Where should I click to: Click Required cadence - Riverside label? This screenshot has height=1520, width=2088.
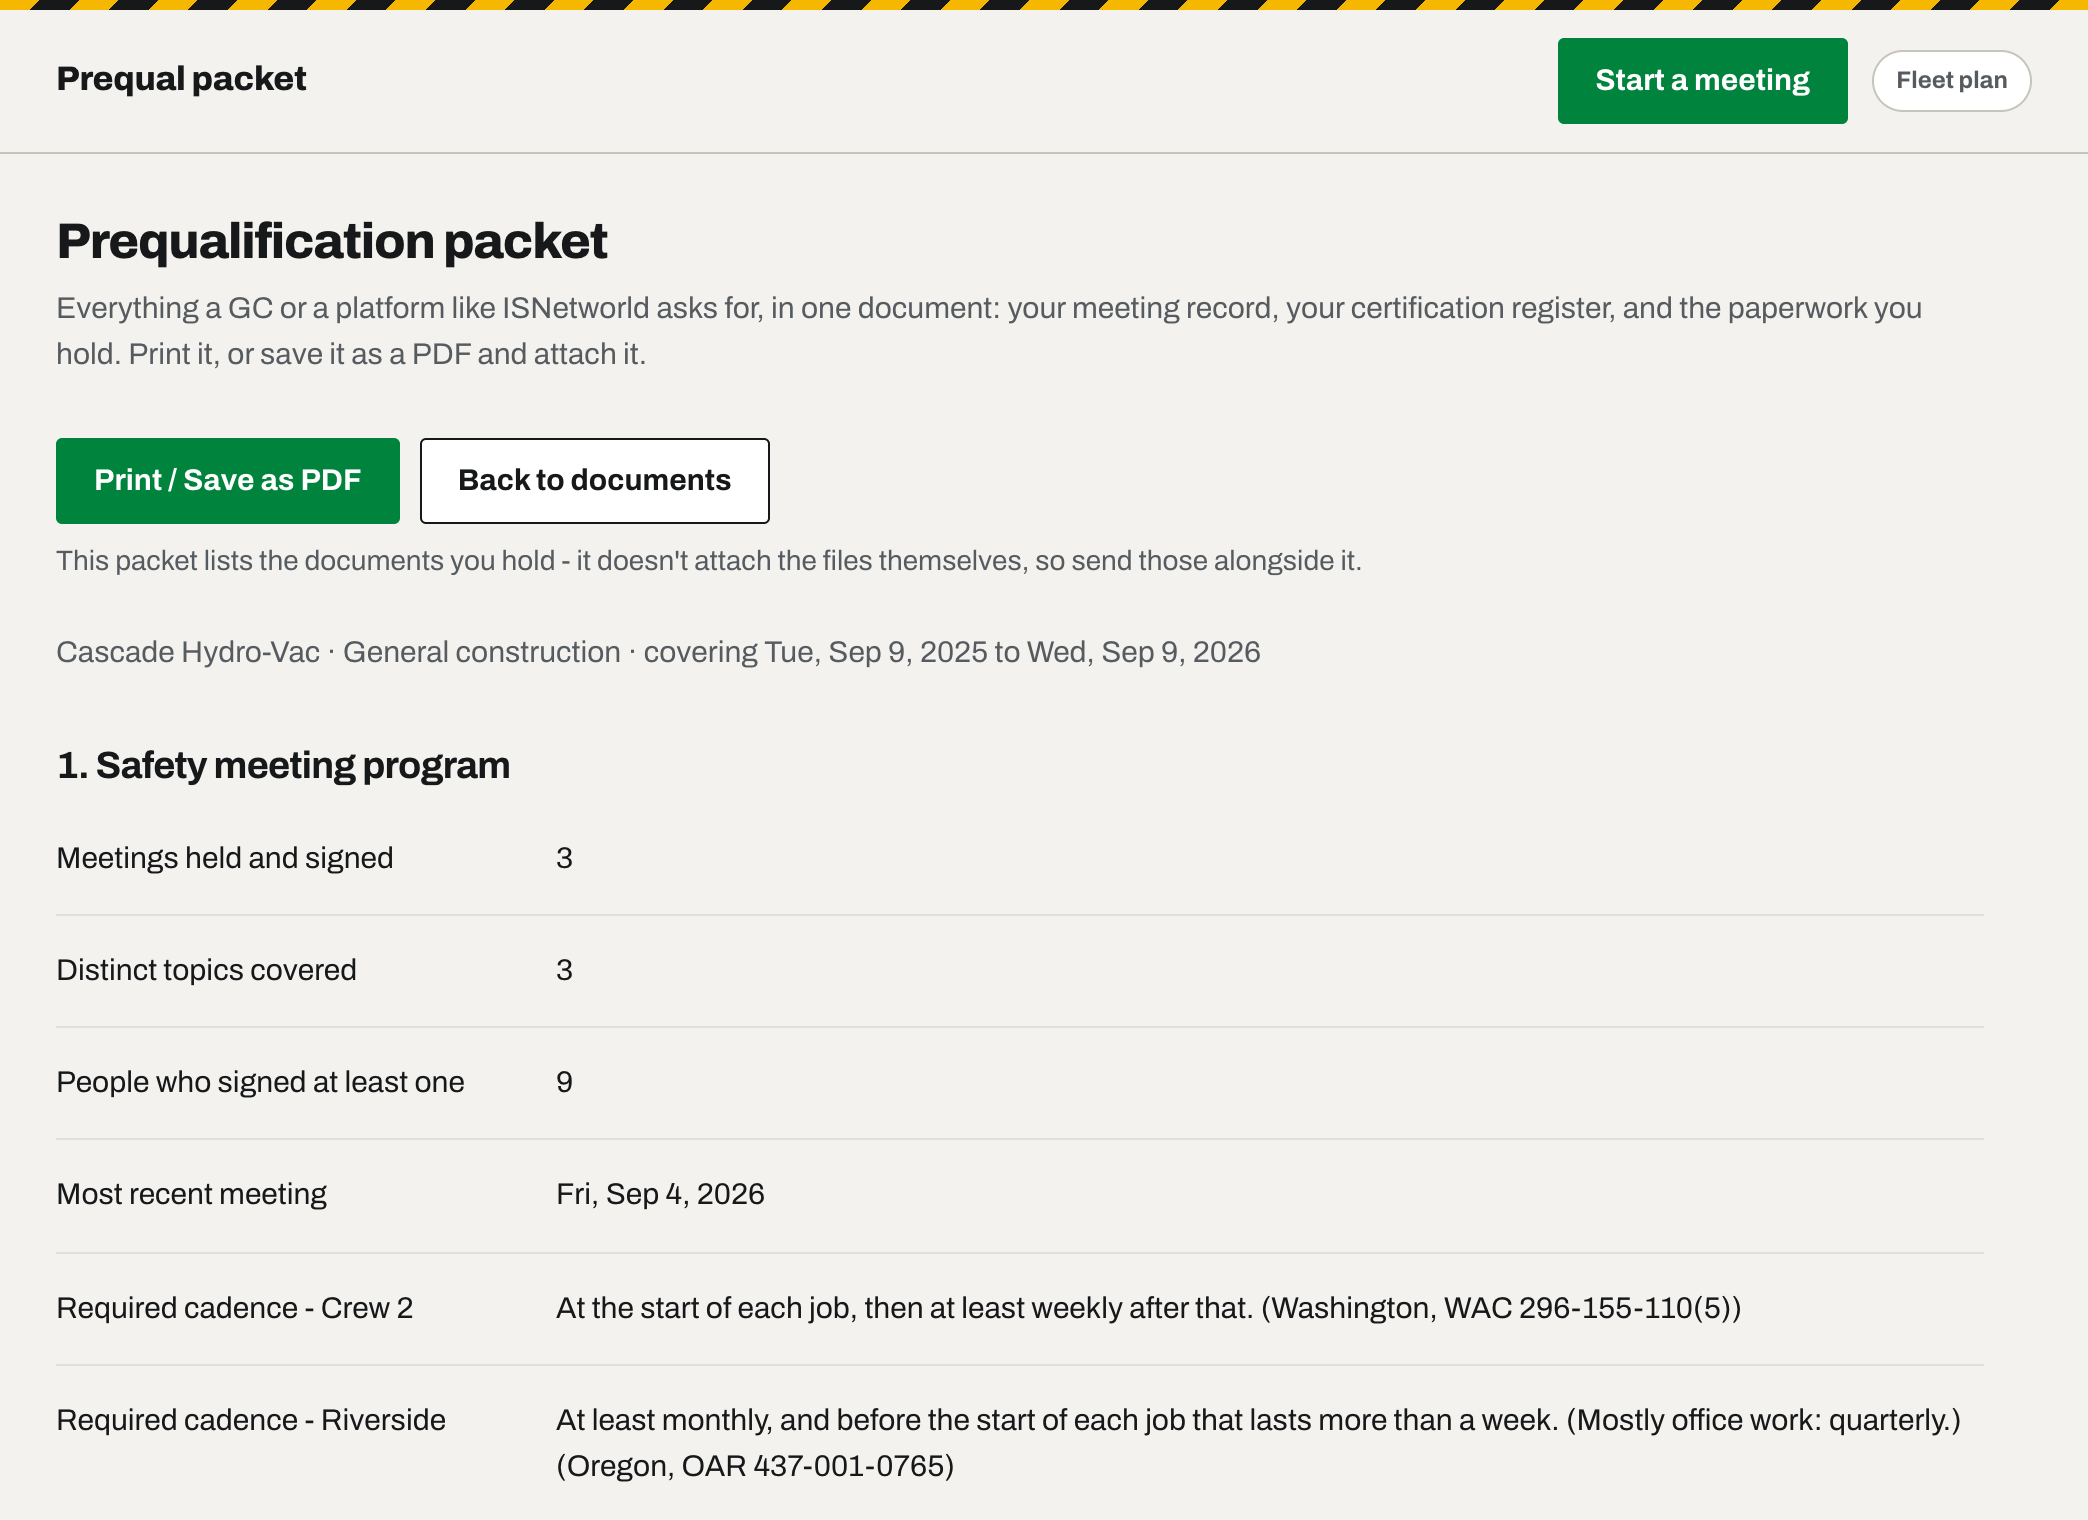point(251,1420)
